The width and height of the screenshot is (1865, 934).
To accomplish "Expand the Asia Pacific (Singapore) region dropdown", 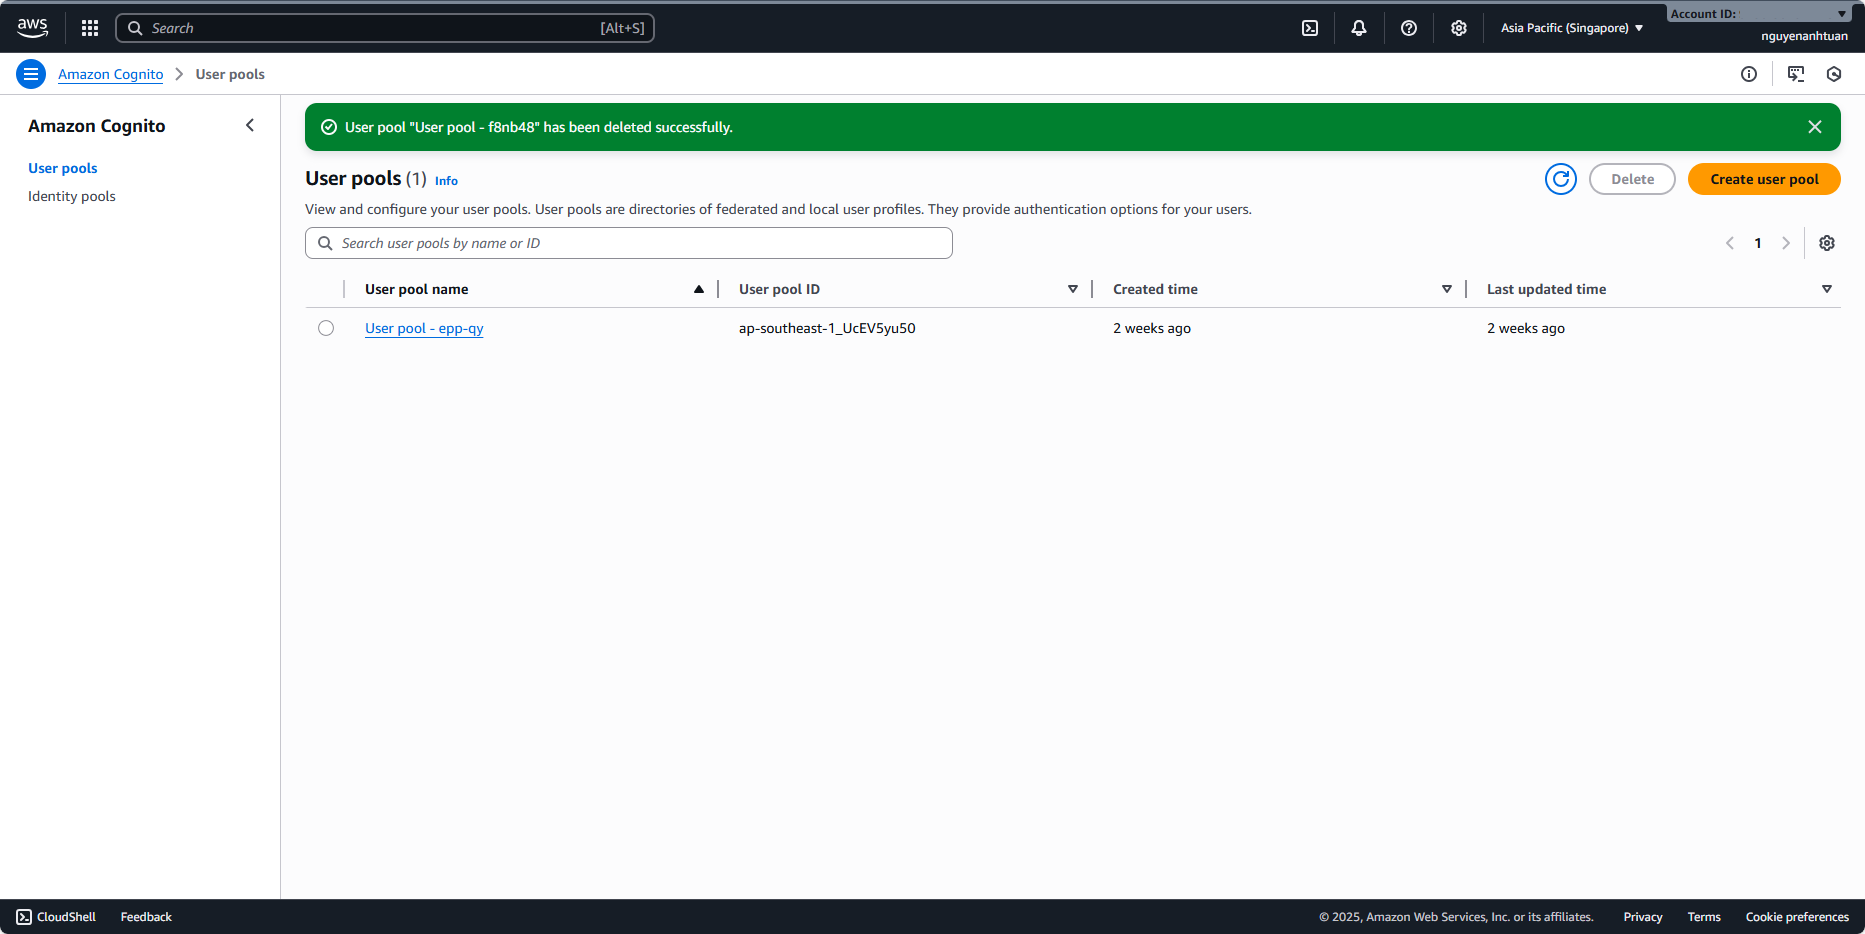I will pos(1571,28).
